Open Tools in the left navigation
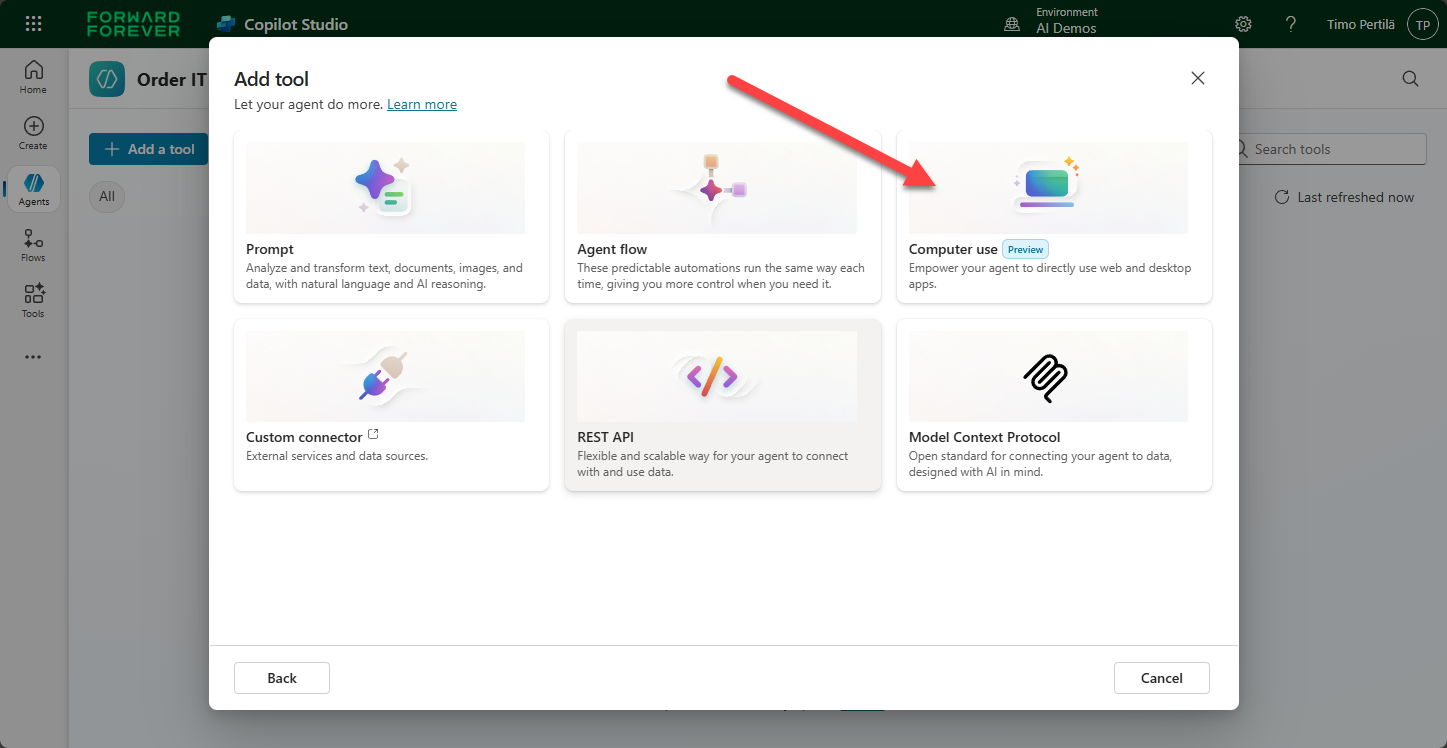This screenshot has height=748, width=1447. point(33,301)
